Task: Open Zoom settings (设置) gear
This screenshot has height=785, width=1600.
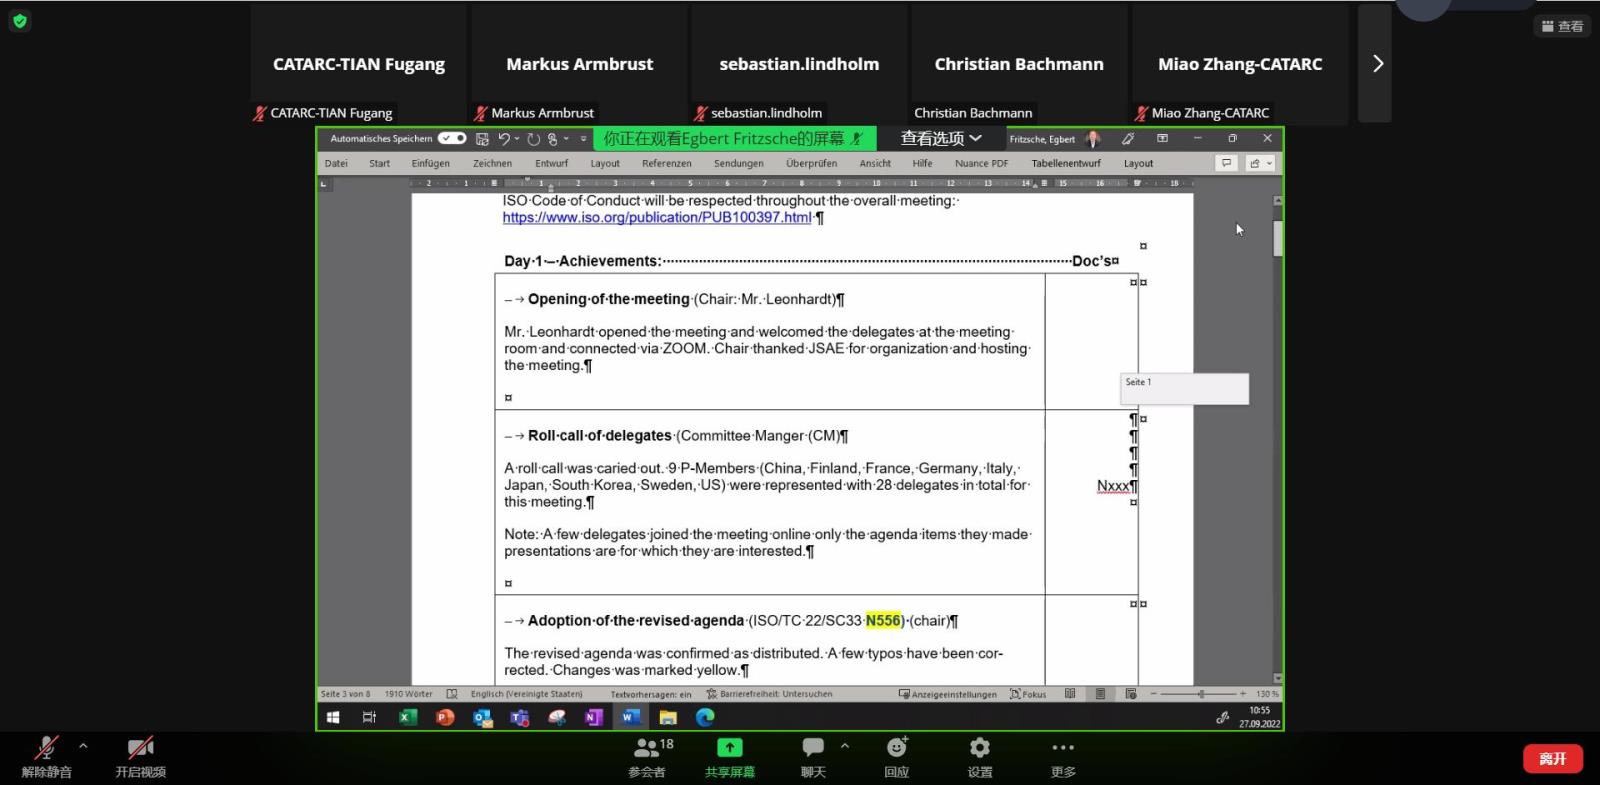Action: (980, 748)
